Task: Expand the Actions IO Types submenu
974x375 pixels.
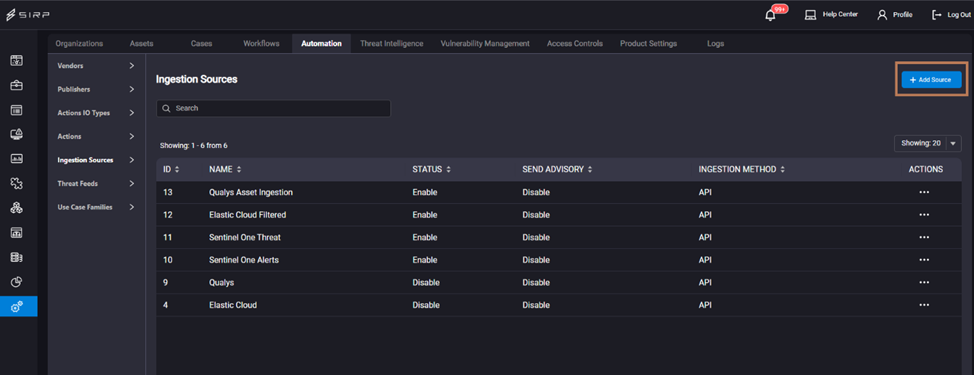Action: tap(131, 112)
